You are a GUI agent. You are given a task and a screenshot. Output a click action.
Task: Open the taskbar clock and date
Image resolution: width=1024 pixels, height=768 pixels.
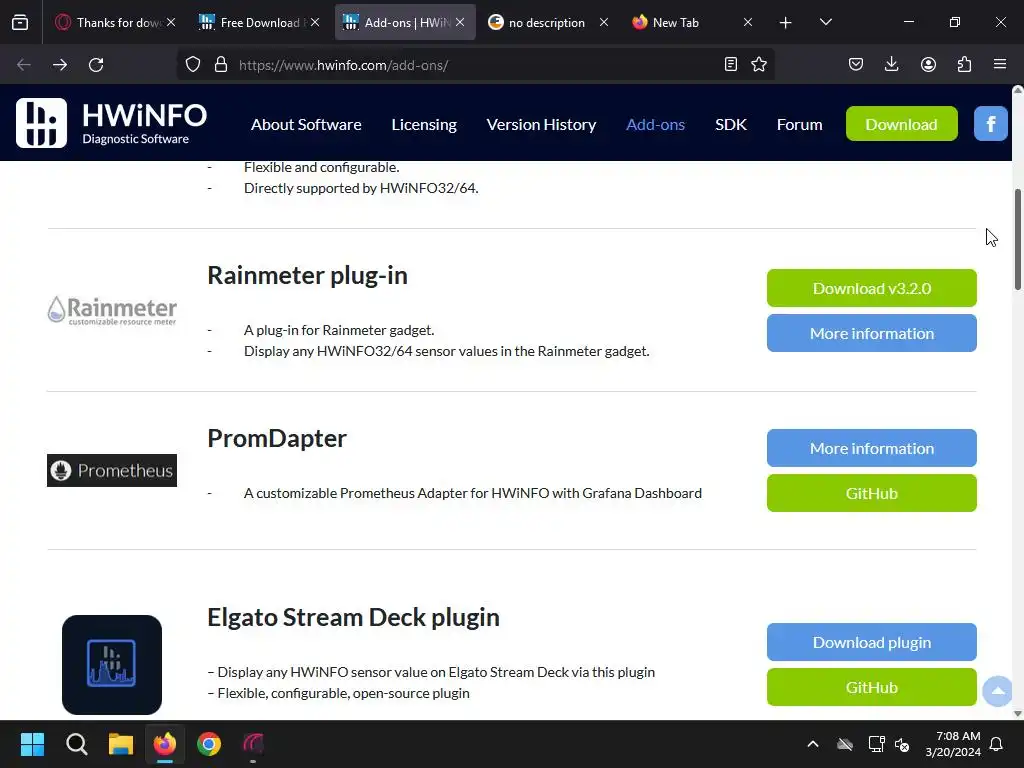click(x=953, y=744)
